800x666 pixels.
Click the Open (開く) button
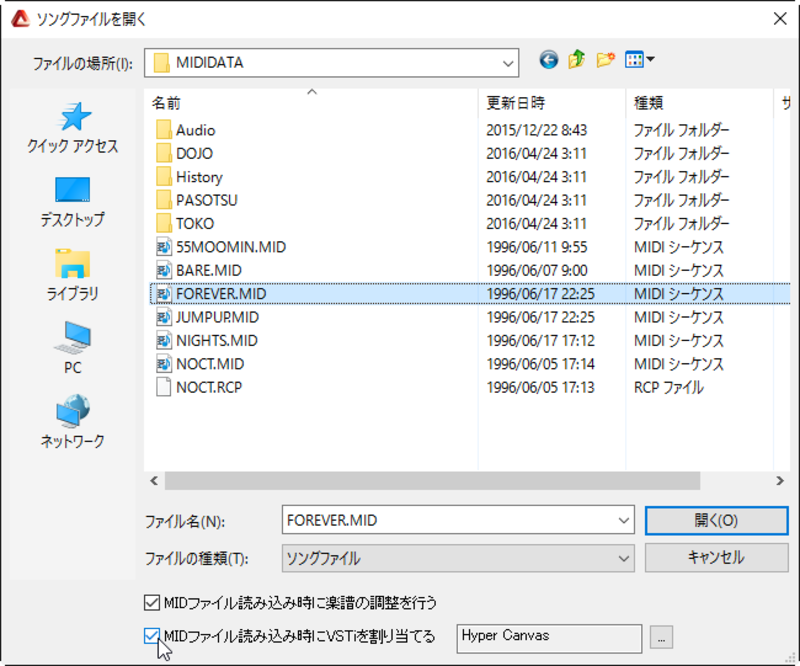(x=716, y=521)
